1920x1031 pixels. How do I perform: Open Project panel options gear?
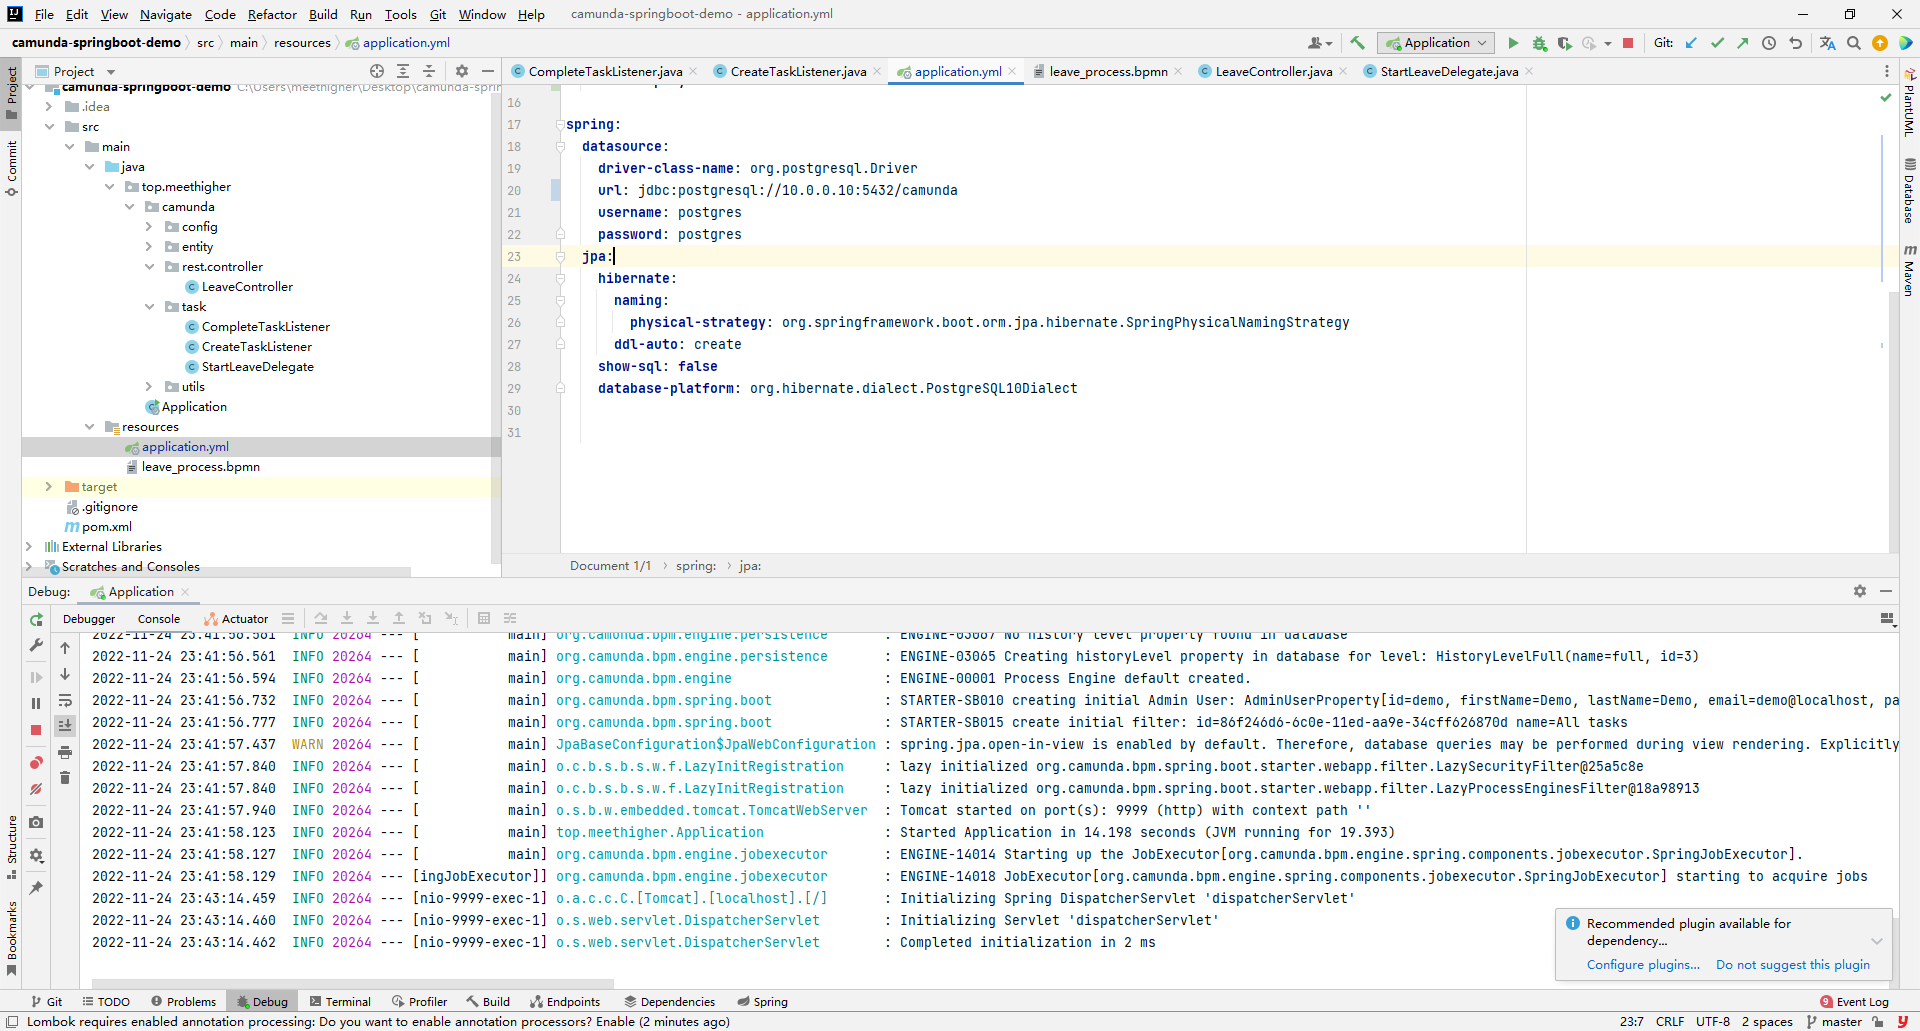click(461, 71)
